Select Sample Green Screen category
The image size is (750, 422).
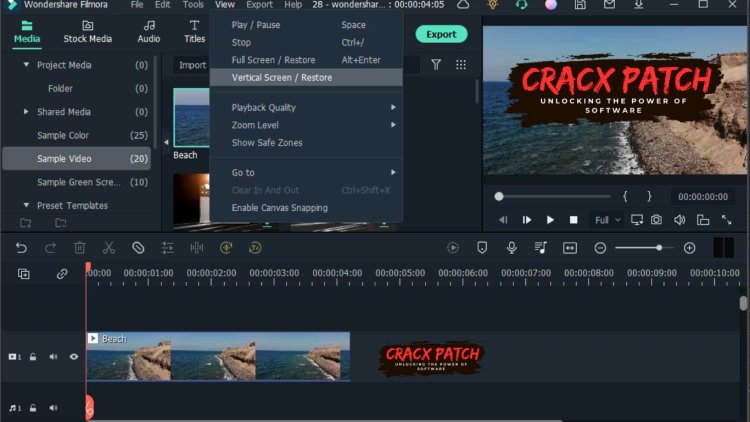click(77, 182)
